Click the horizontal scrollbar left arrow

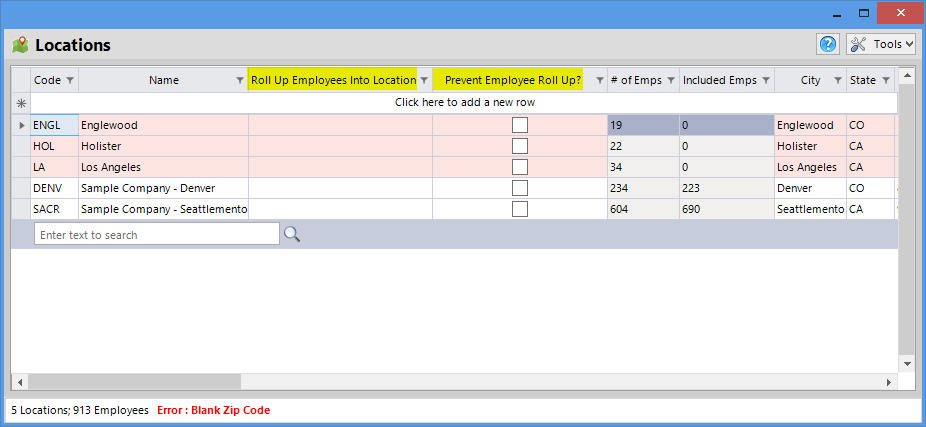tap(19, 382)
